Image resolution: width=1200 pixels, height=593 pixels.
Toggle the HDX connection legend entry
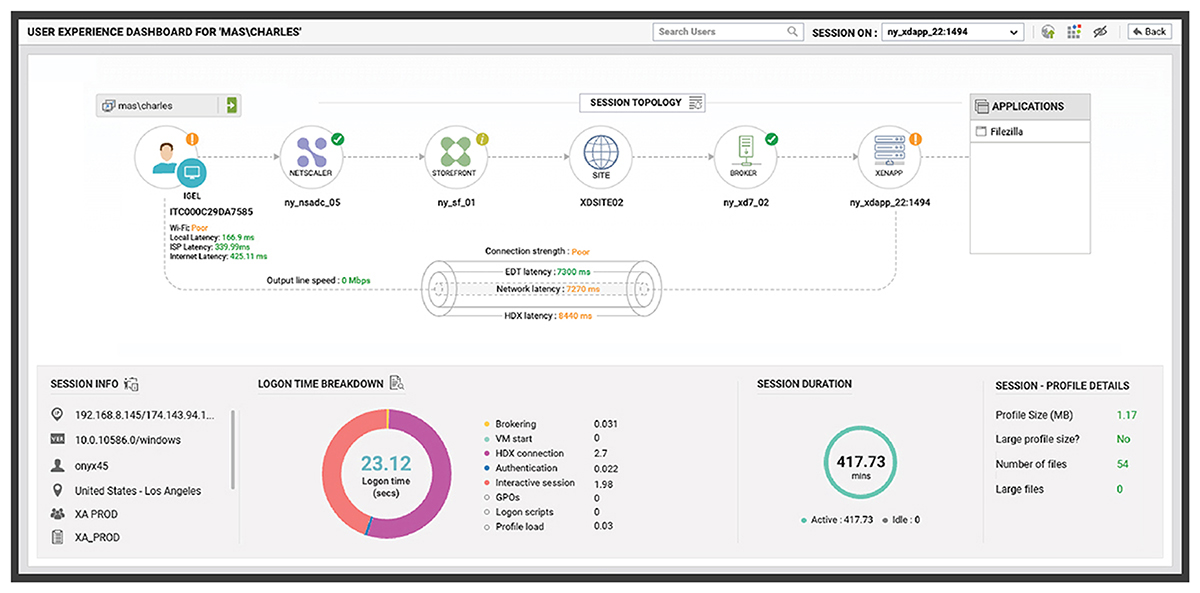coord(529,454)
